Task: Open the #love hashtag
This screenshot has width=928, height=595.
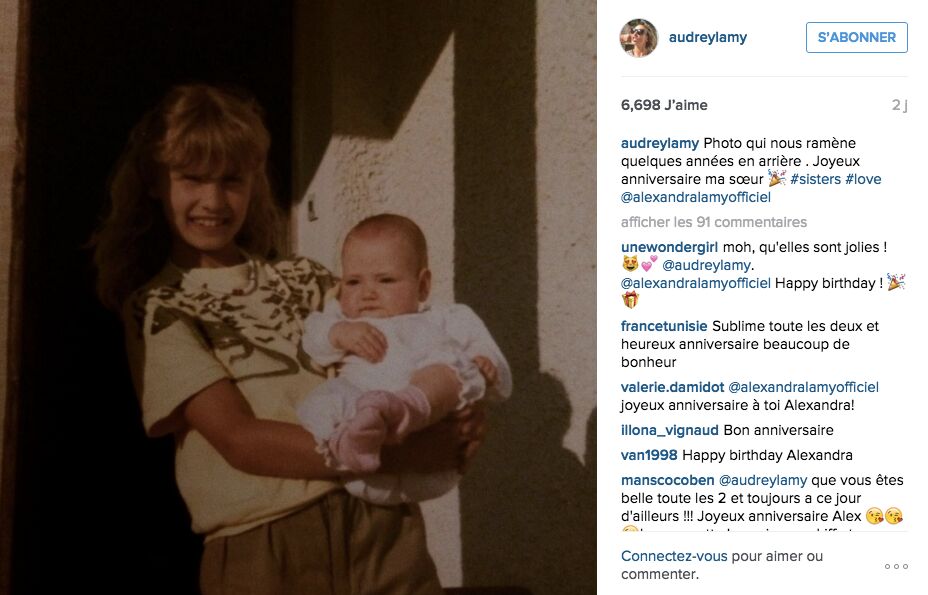Action: coord(863,179)
